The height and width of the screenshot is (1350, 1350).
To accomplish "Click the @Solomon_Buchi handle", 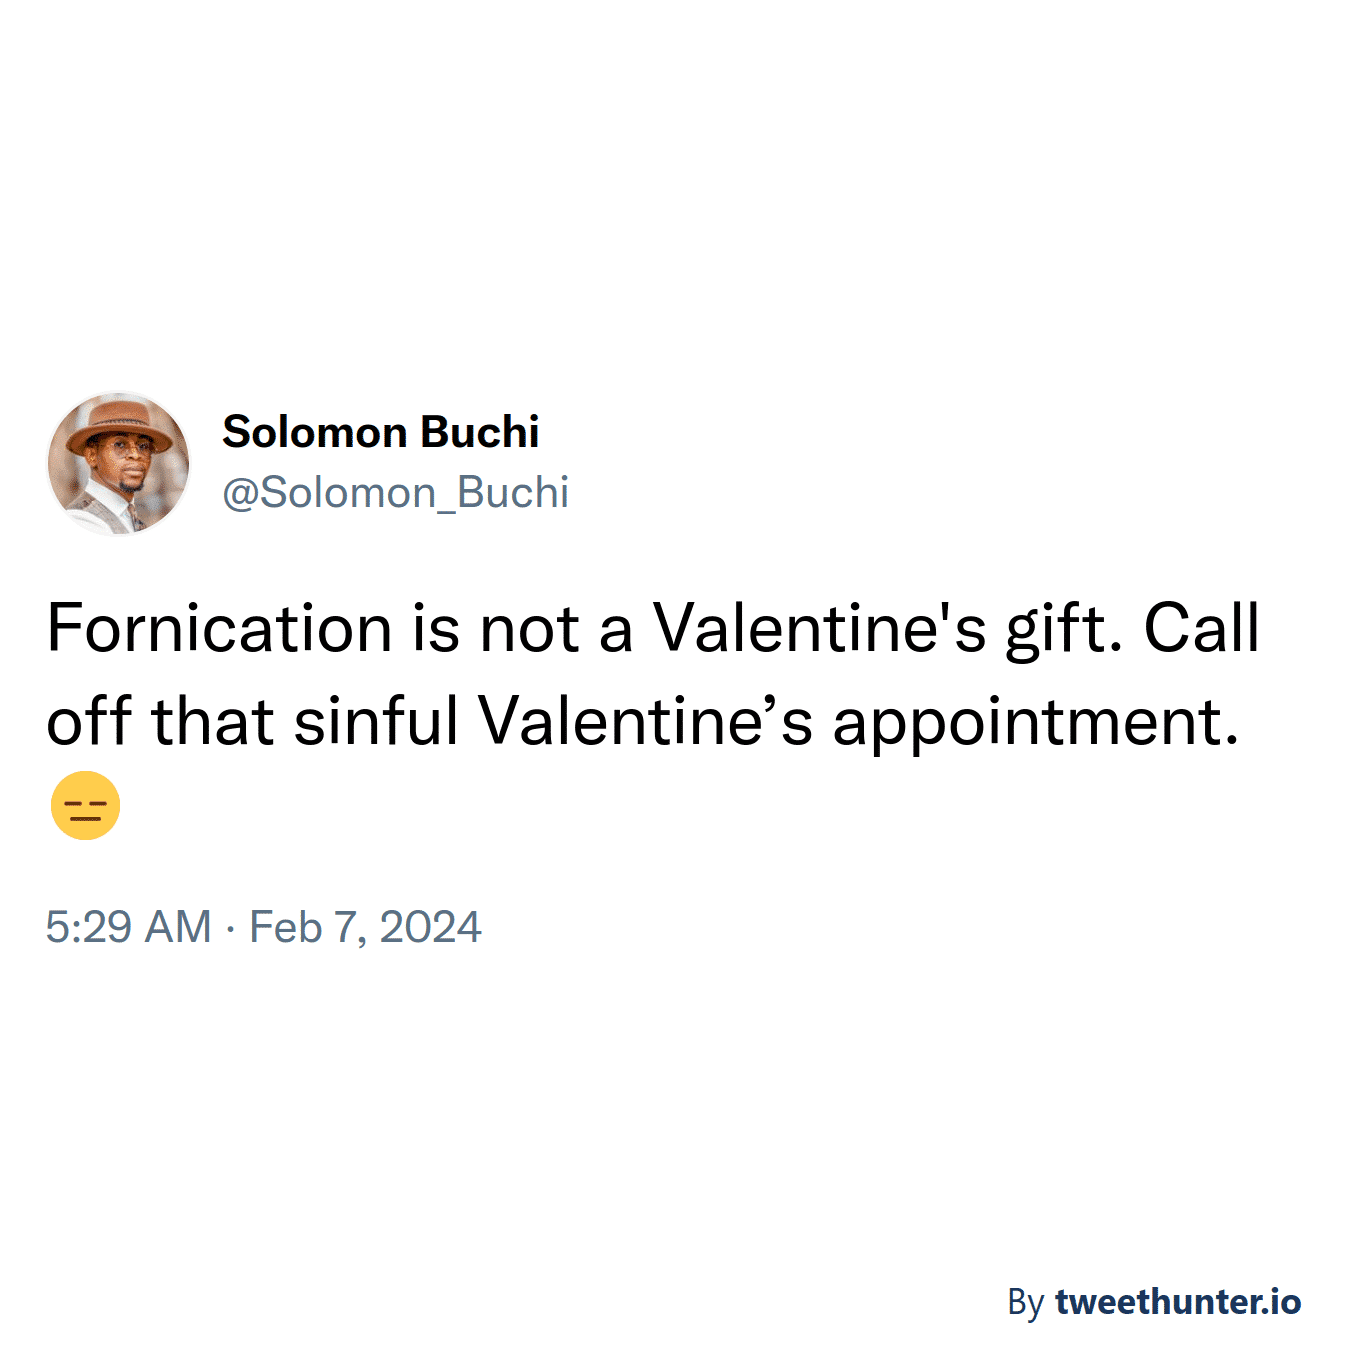I will click(x=395, y=492).
